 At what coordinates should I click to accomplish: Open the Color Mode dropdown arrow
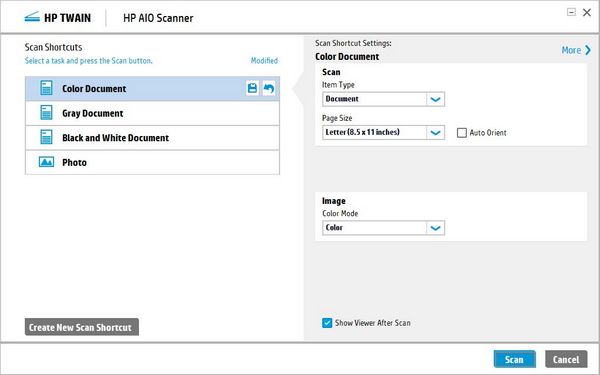coord(435,228)
